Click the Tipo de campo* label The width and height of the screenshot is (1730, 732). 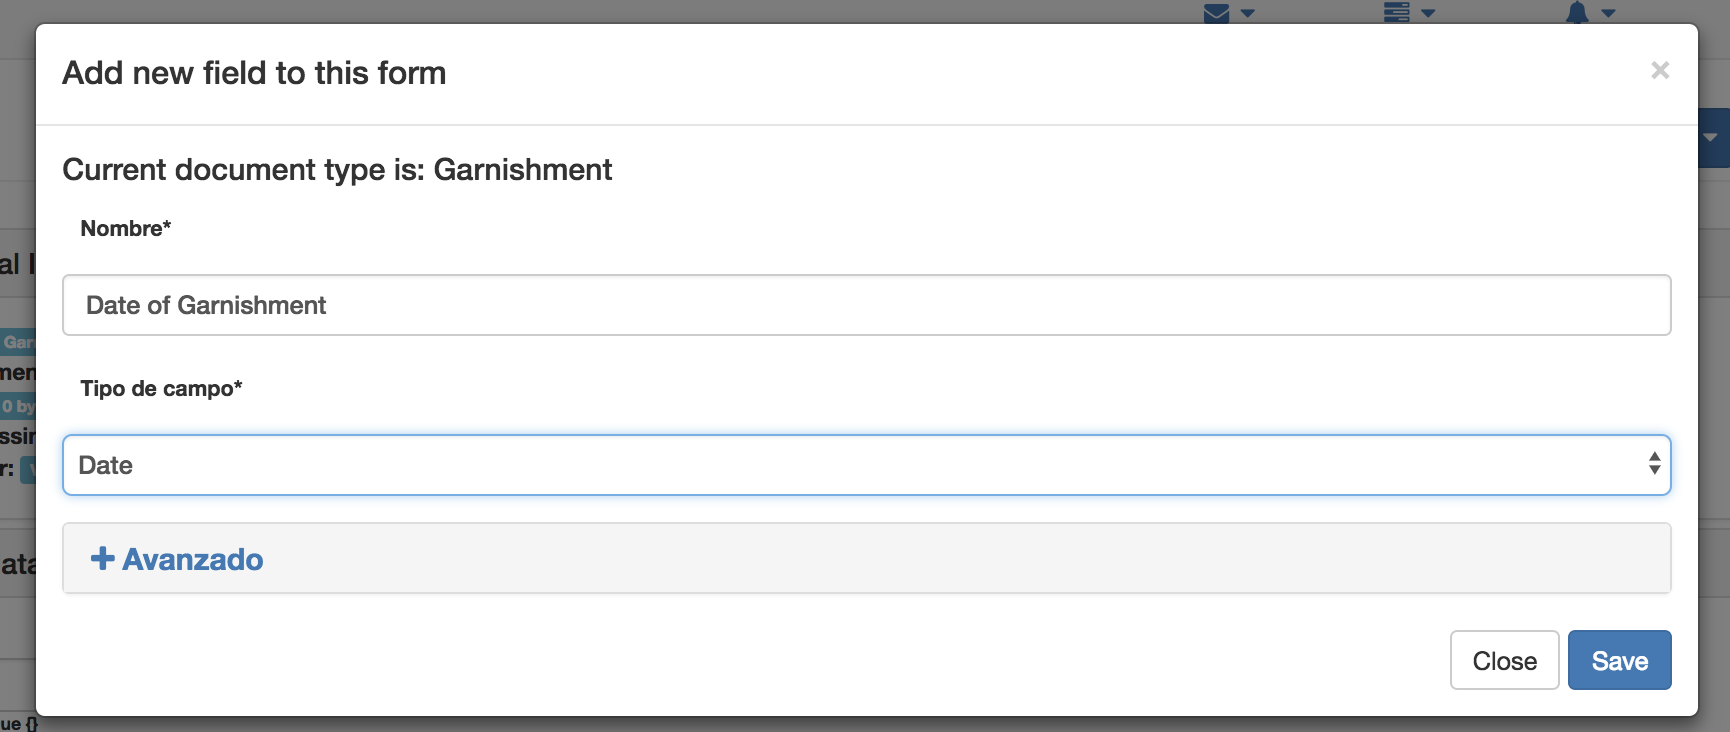161,388
